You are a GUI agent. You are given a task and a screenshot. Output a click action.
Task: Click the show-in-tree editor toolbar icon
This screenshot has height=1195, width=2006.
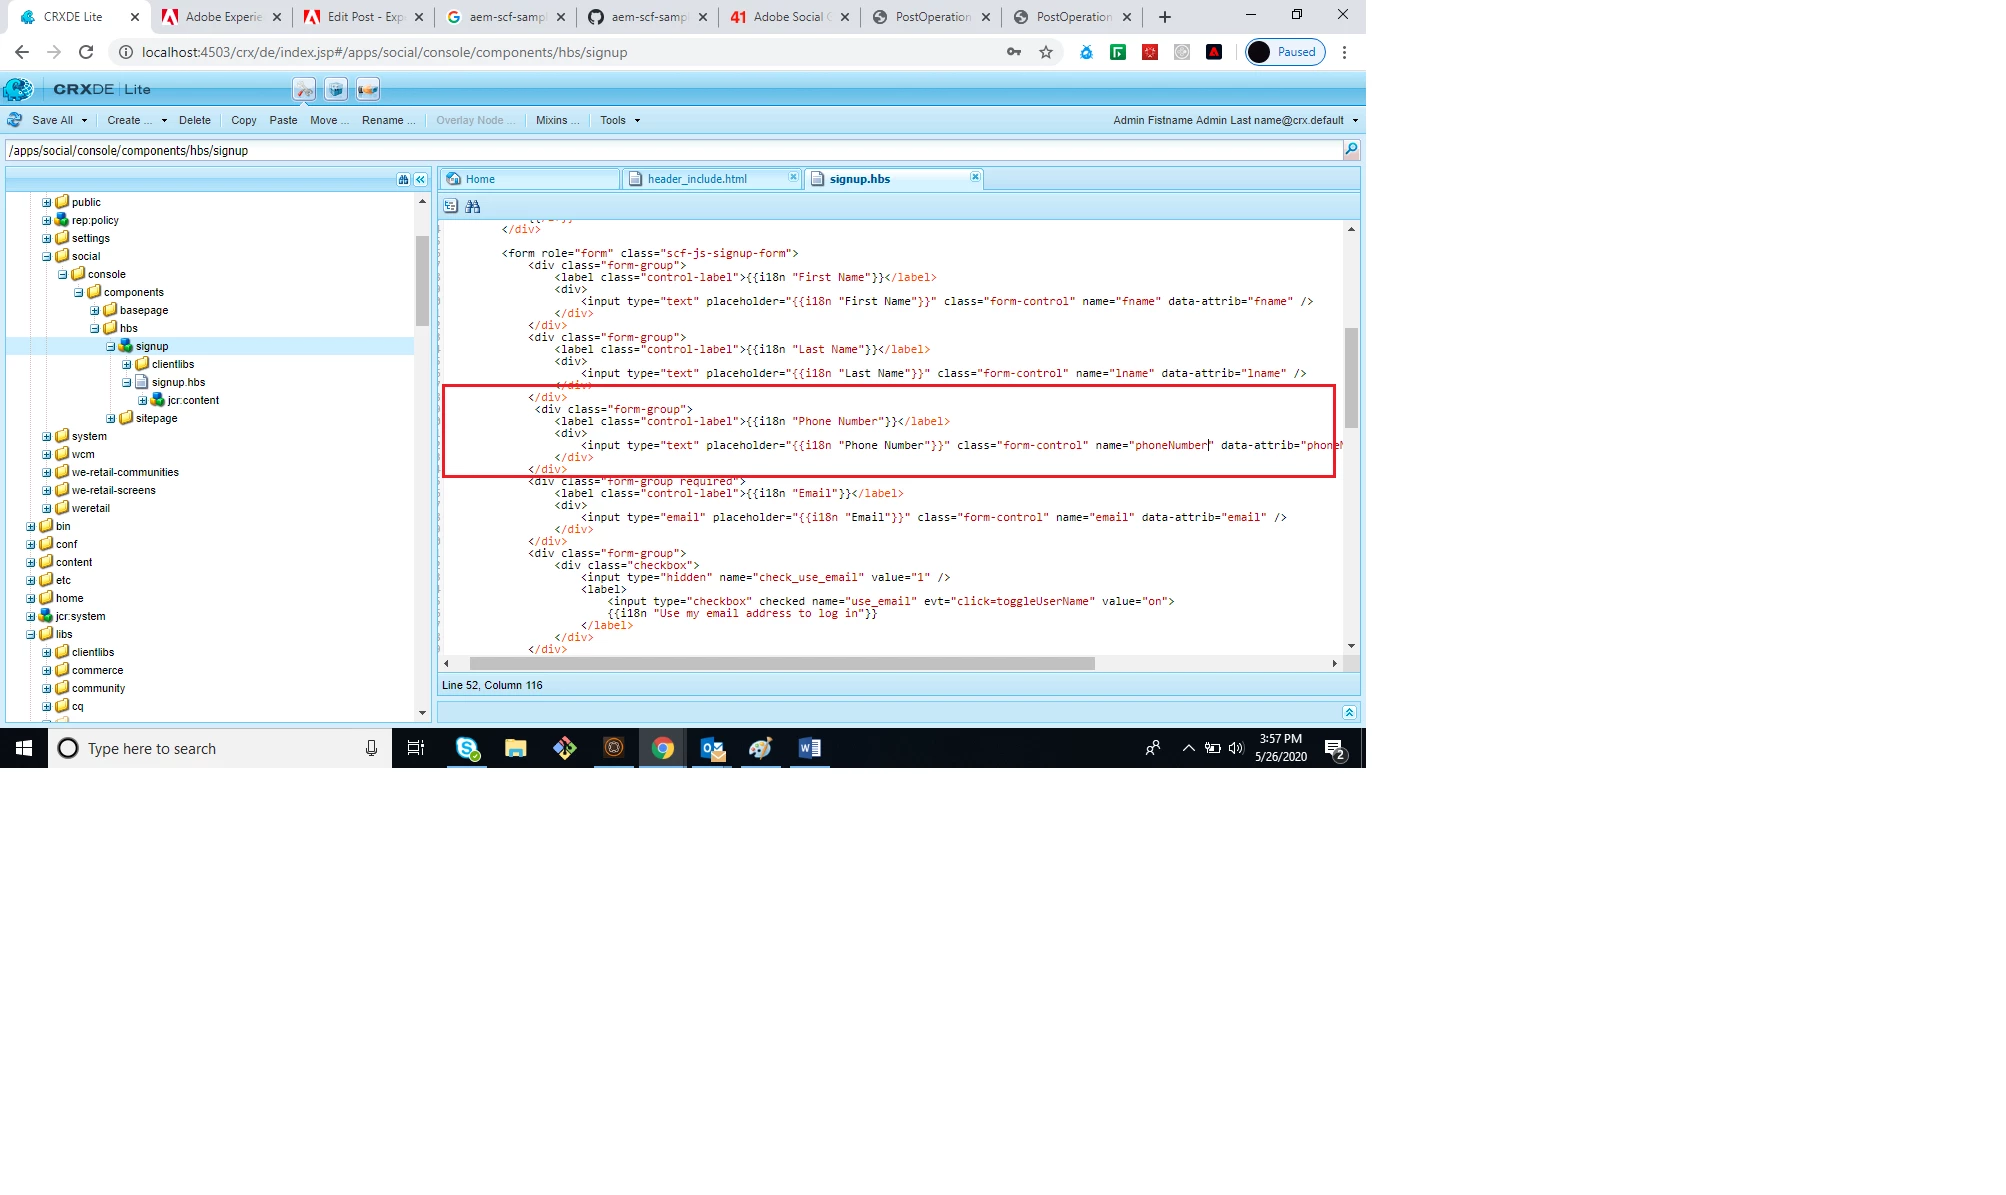click(451, 206)
